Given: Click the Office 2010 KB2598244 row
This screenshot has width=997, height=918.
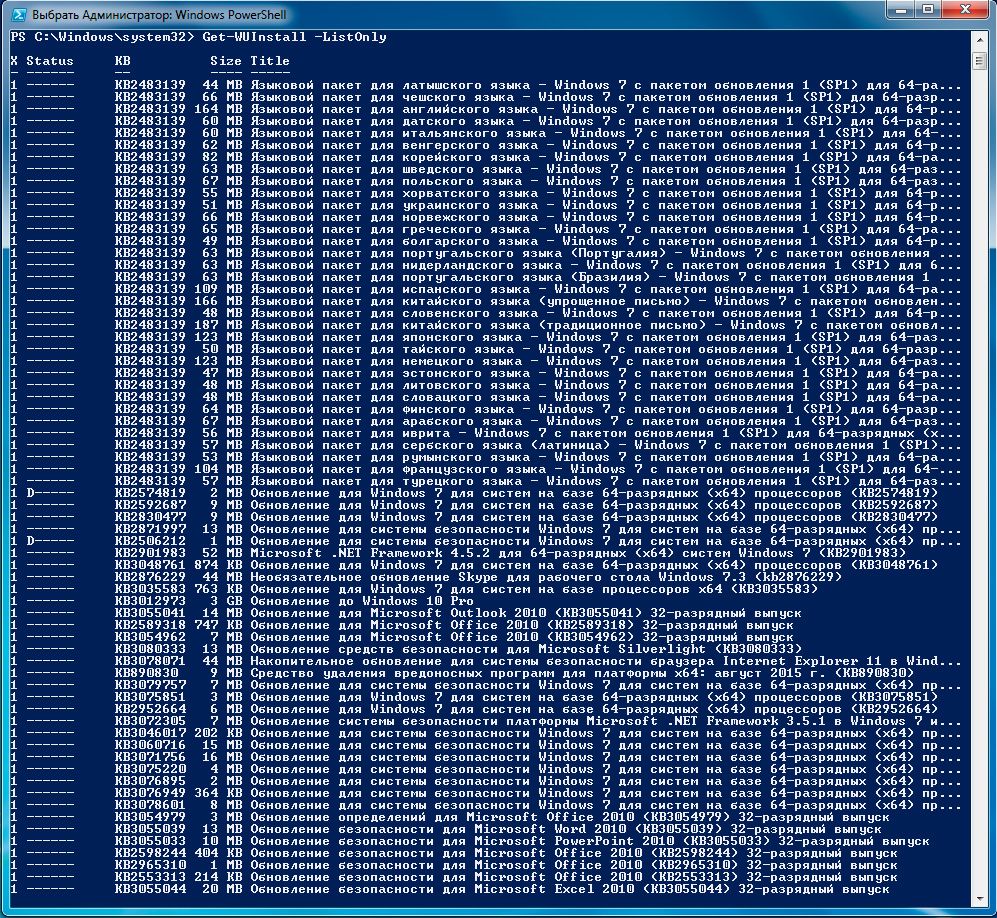Looking at the screenshot, I should click(454, 853).
